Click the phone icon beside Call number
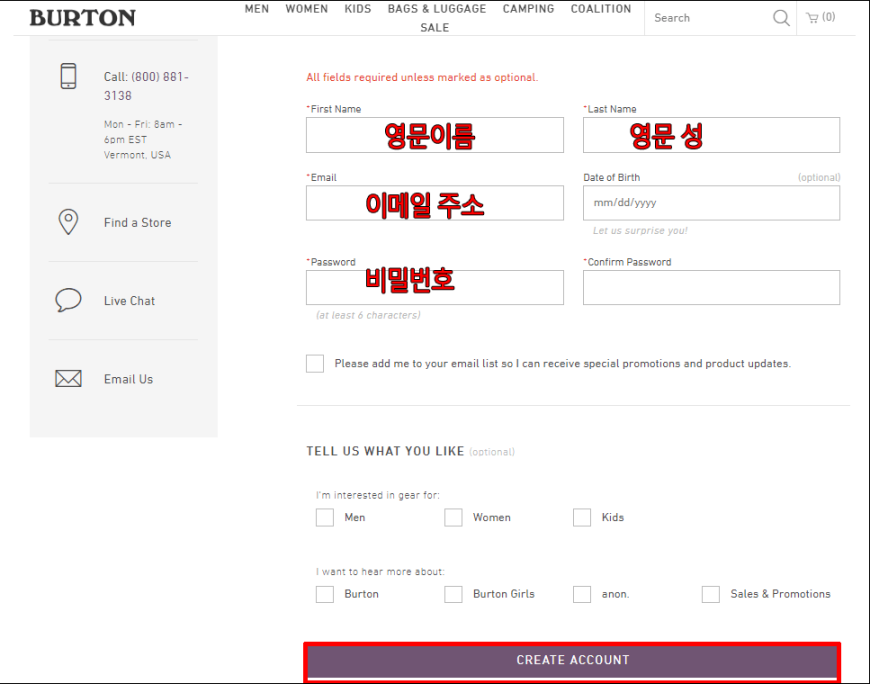870x684 pixels. tap(68, 76)
